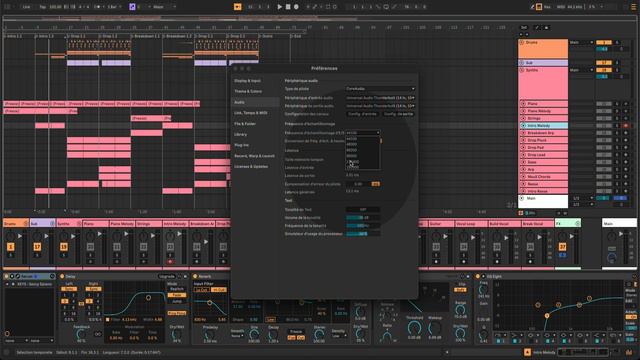Open the Theme & Colors preferences tab
Image resolution: width=640 pixels, height=360 pixels.
(248, 91)
